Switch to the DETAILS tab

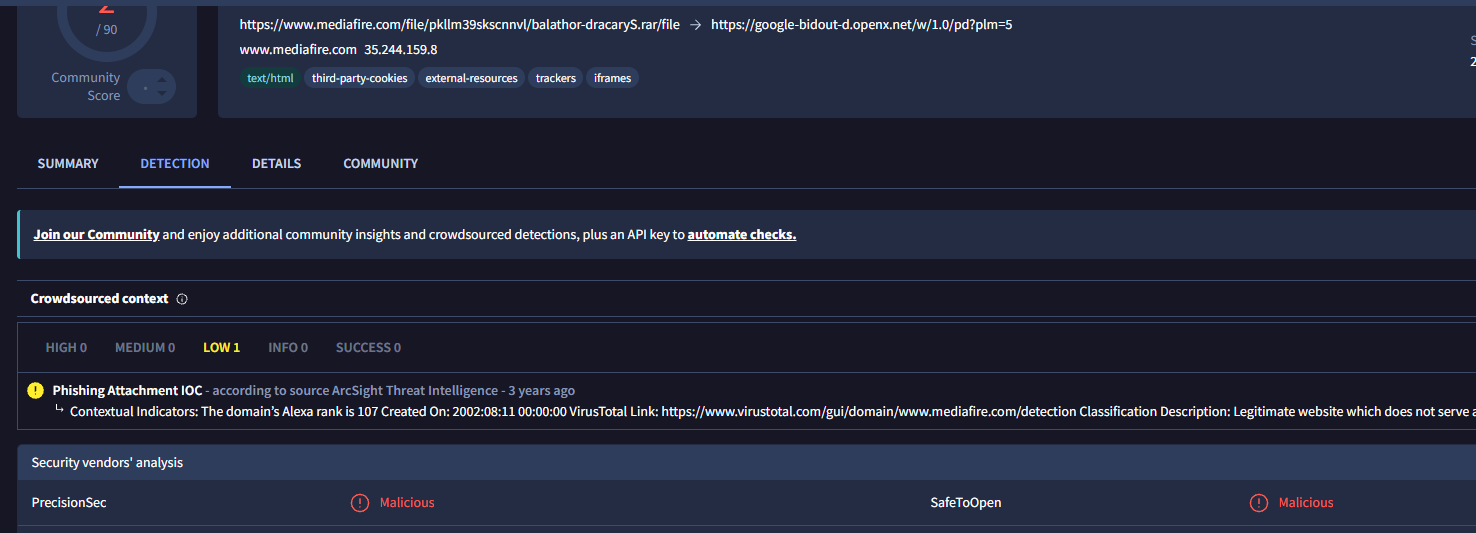276,163
